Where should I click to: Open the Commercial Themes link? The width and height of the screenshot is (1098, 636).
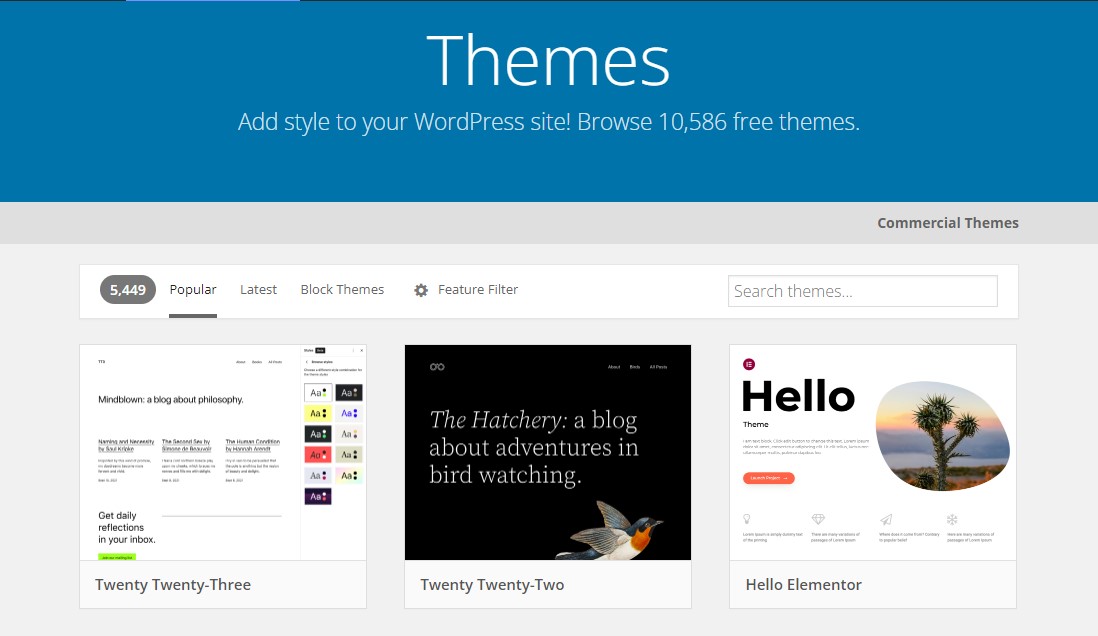tap(947, 223)
